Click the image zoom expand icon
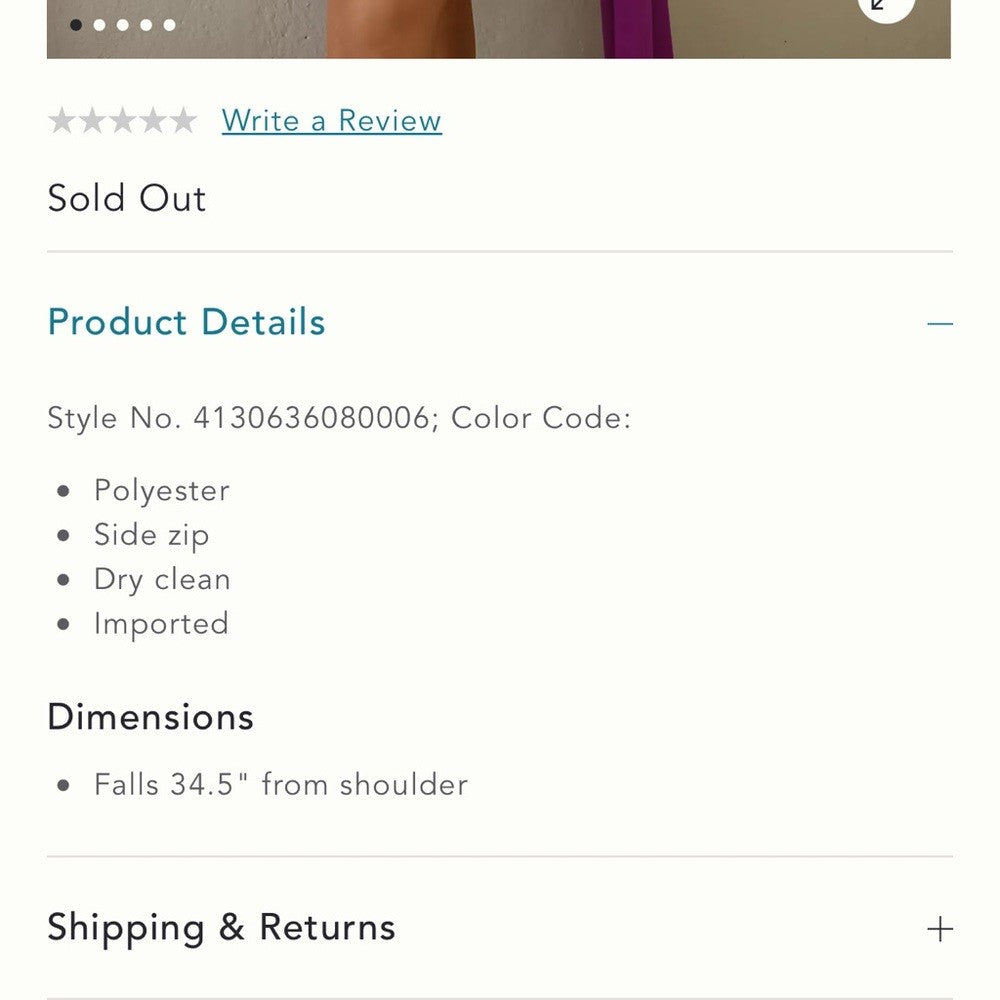The width and height of the screenshot is (1000, 1000). click(886, 5)
